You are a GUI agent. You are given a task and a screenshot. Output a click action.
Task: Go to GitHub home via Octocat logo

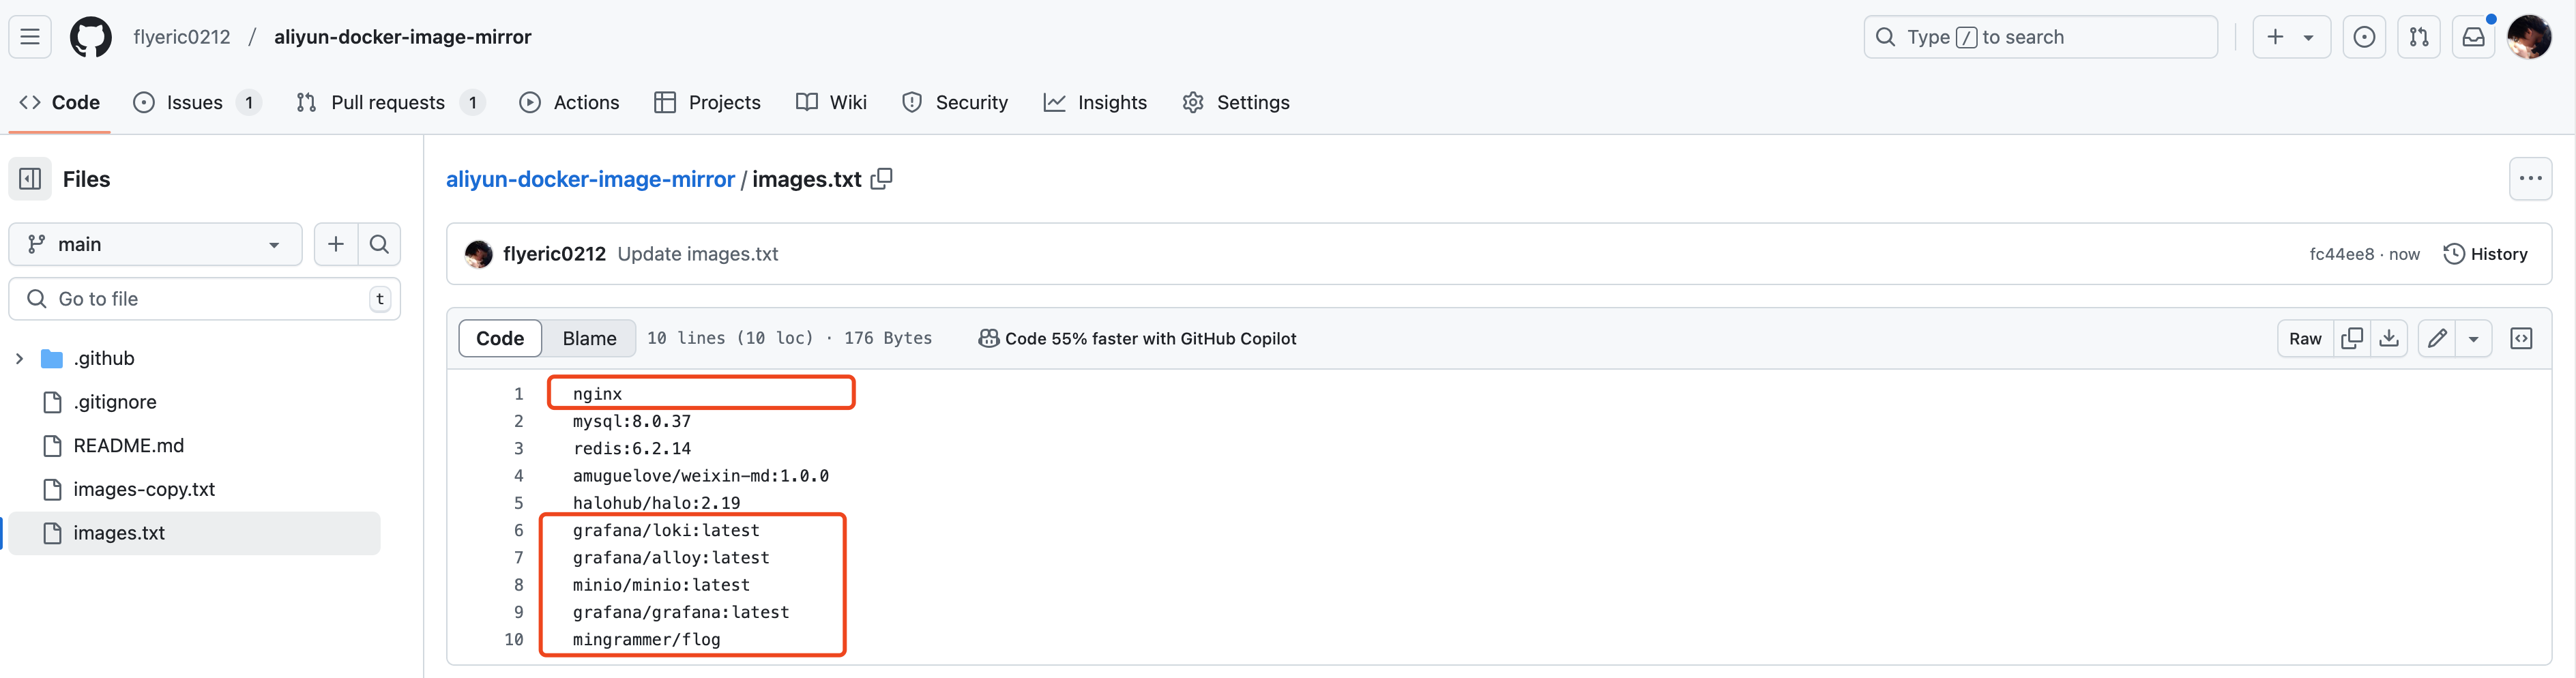pos(91,37)
